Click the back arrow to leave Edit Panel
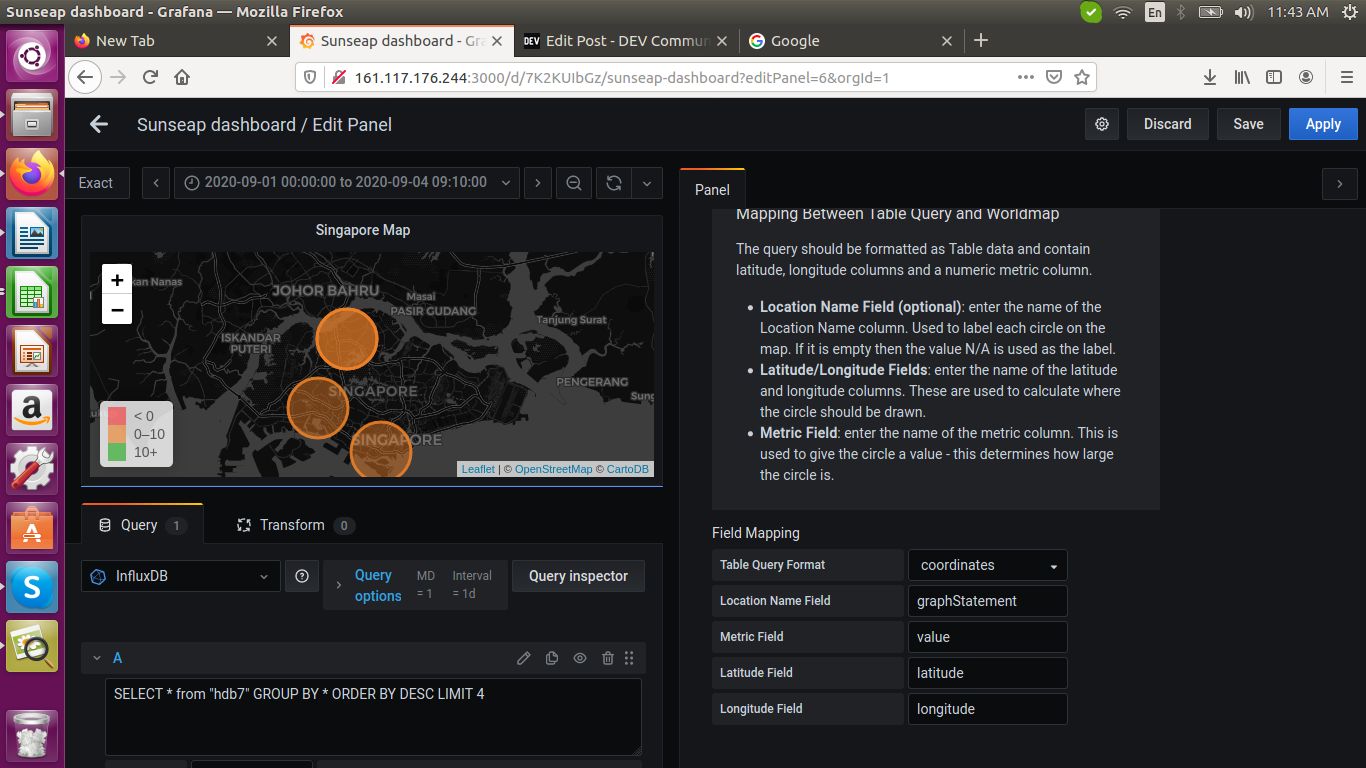Image resolution: width=1366 pixels, height=768 pixels. click(98, 124)
